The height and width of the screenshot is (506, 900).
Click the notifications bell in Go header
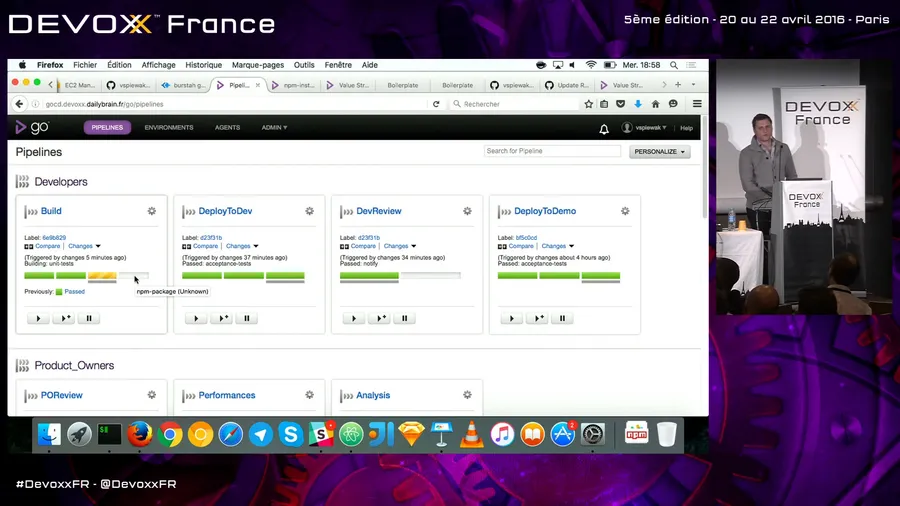tap(604, 129)
